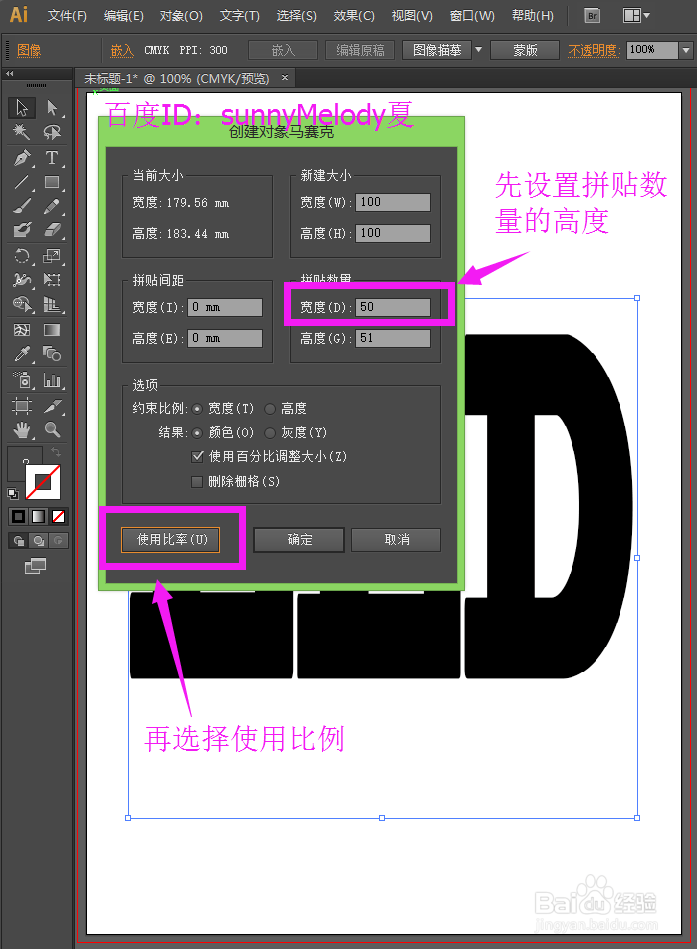Apply Gradient via the gradient swatch button
This screenshot has width=697, height=949.
click(x=39, y=516)
